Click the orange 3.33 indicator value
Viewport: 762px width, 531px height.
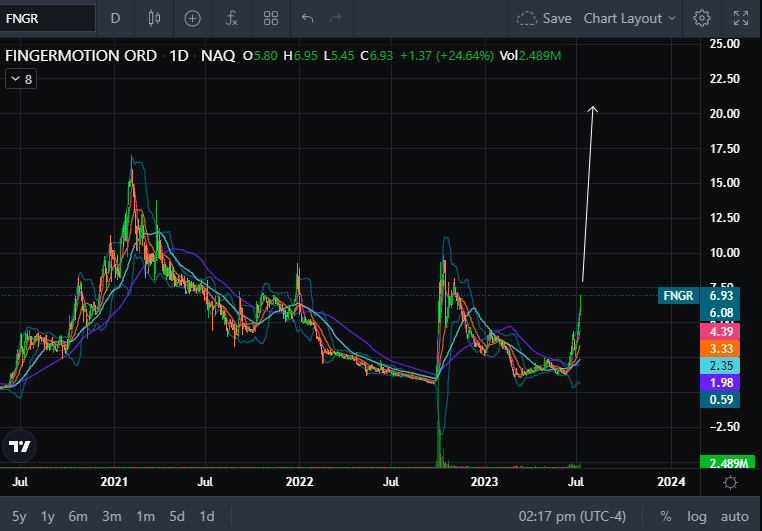click(x=720, y=349)
